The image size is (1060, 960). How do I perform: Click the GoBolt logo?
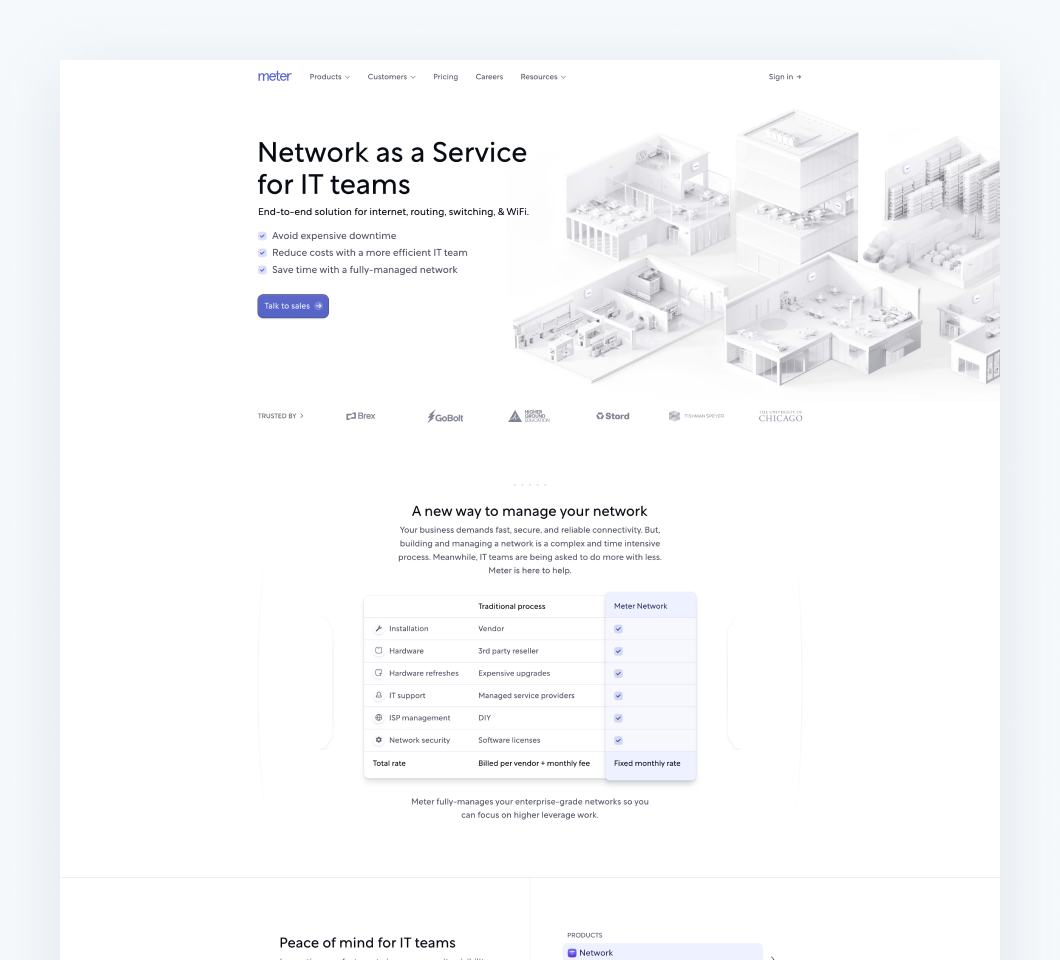(445, 416)
